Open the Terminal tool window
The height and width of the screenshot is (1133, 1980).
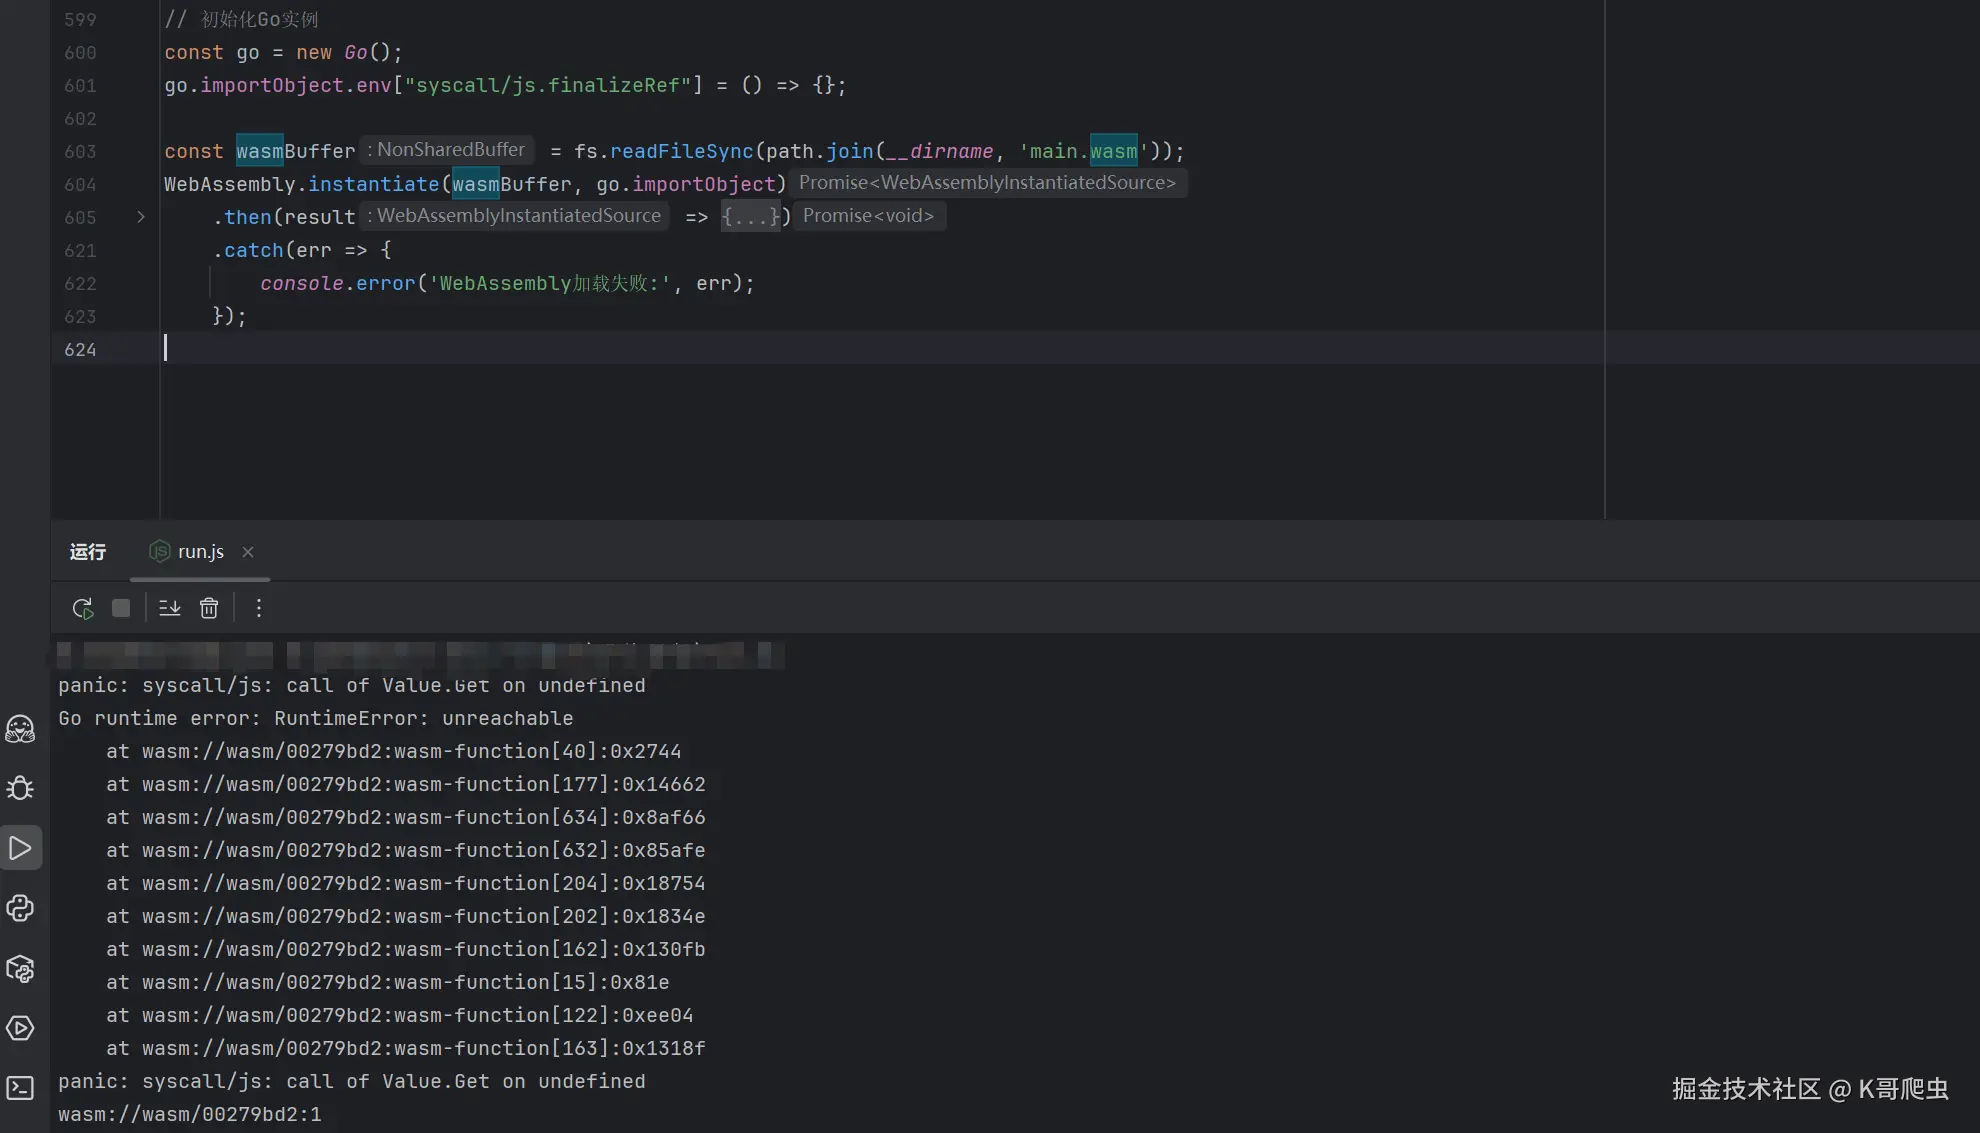(x=20, y=1088)
